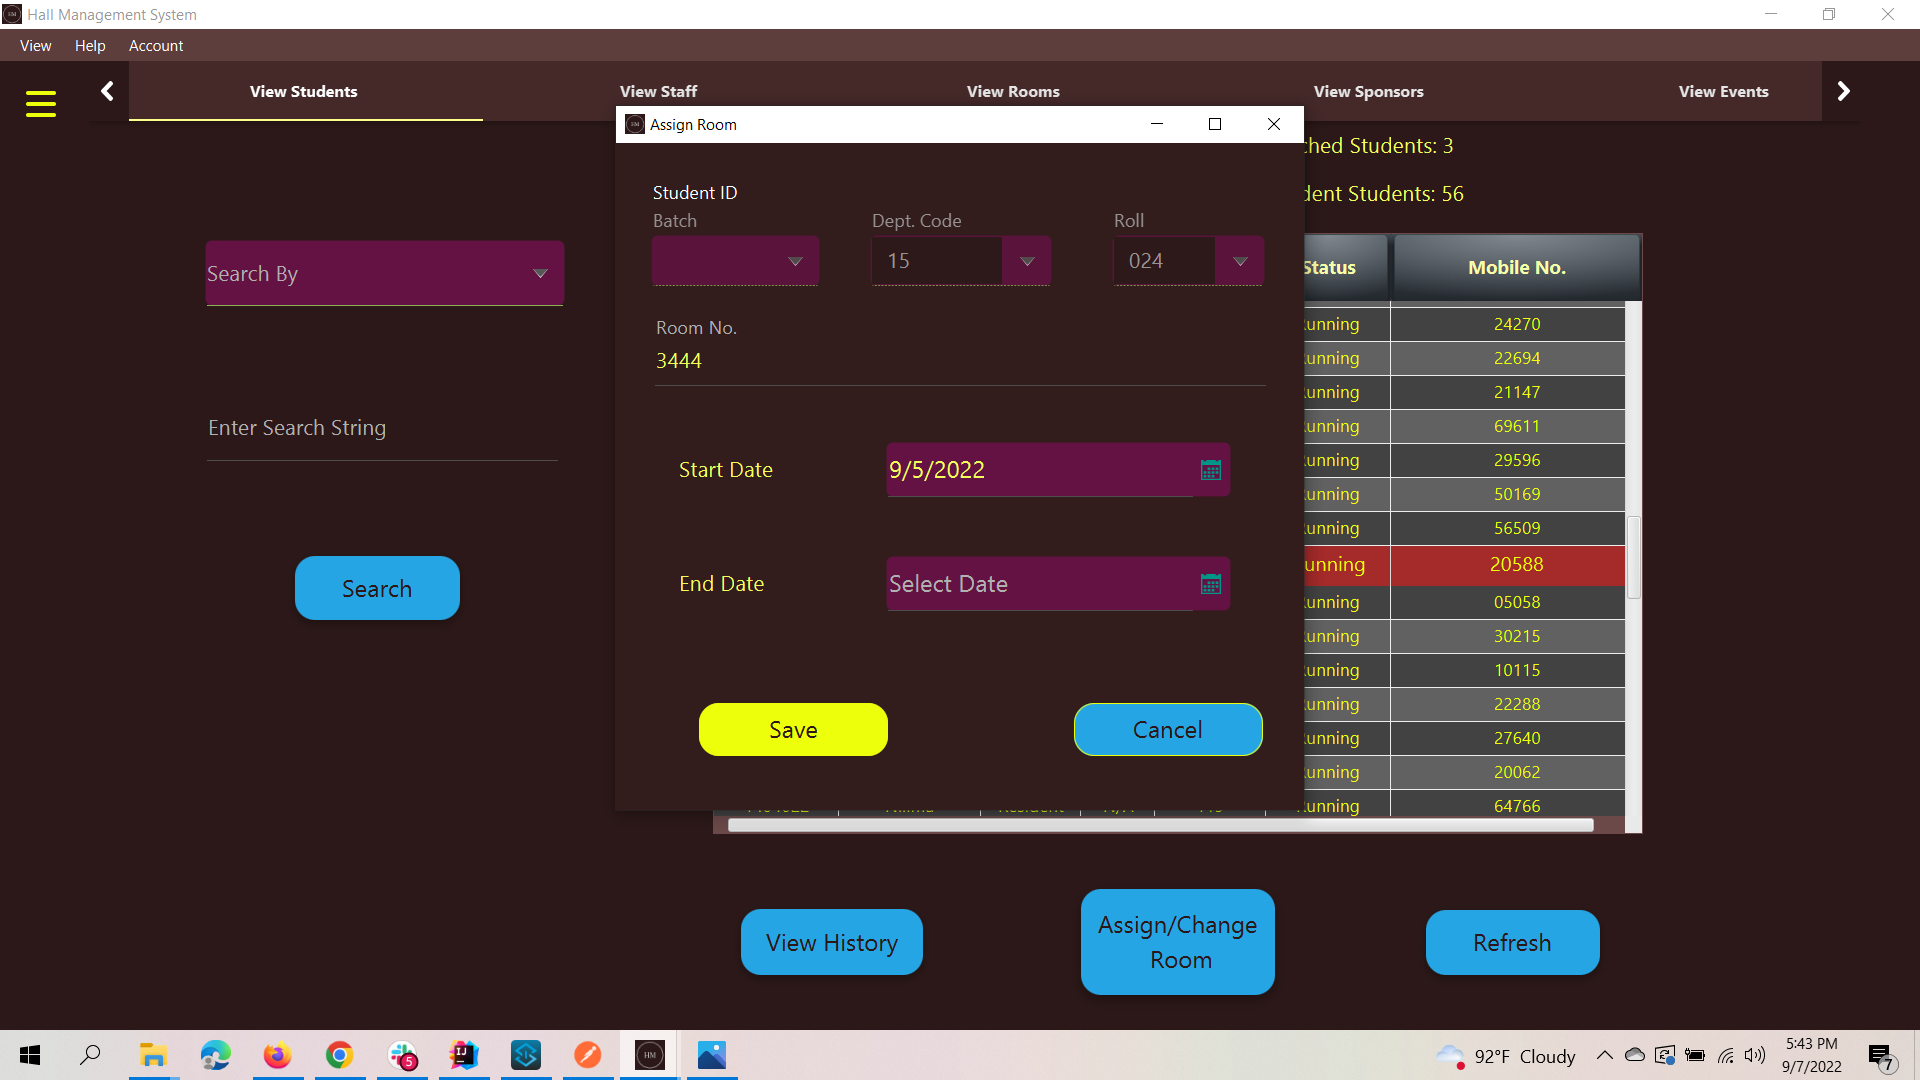
Task: Switch to the View Staff tab
Action: click(x=658, y=91)
